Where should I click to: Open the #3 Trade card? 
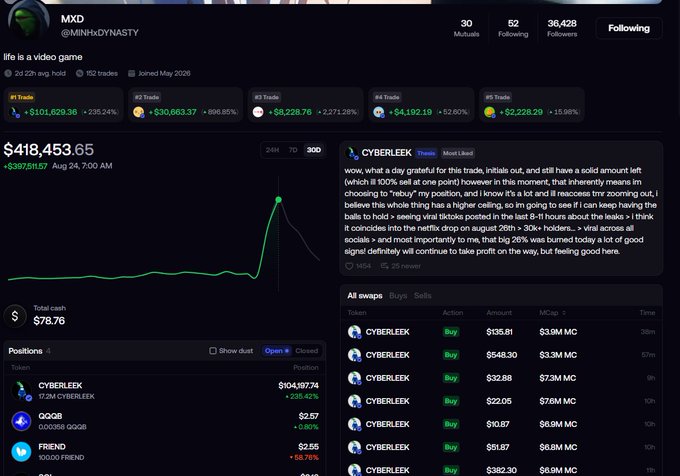[x=306, y=105]
